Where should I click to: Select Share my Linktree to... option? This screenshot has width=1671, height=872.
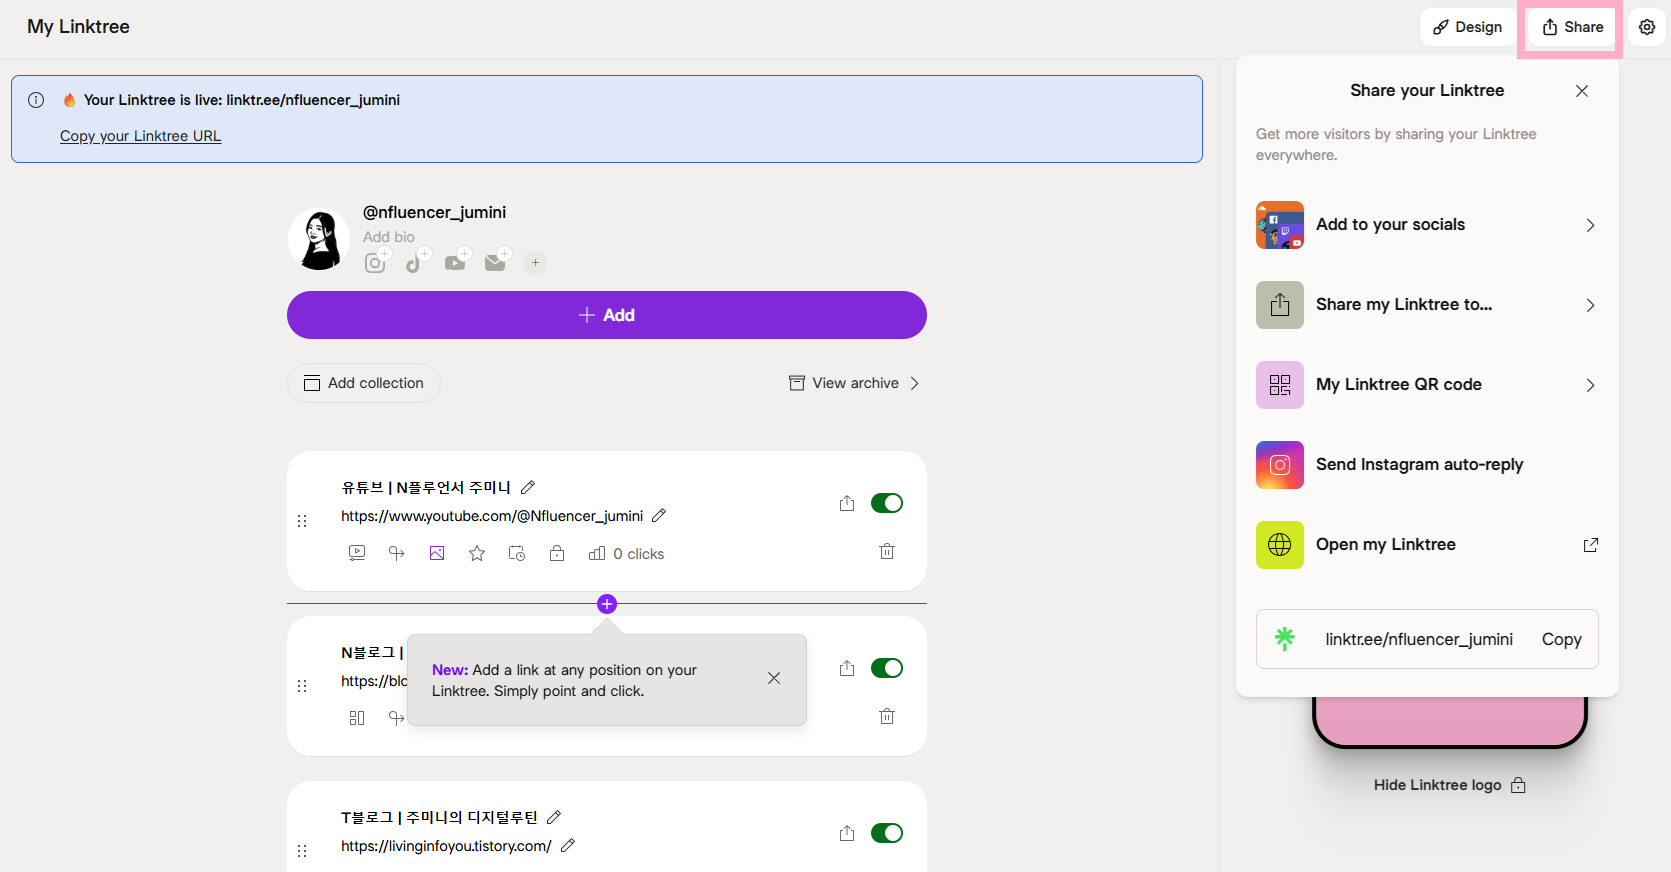(x=1427, y=305)
